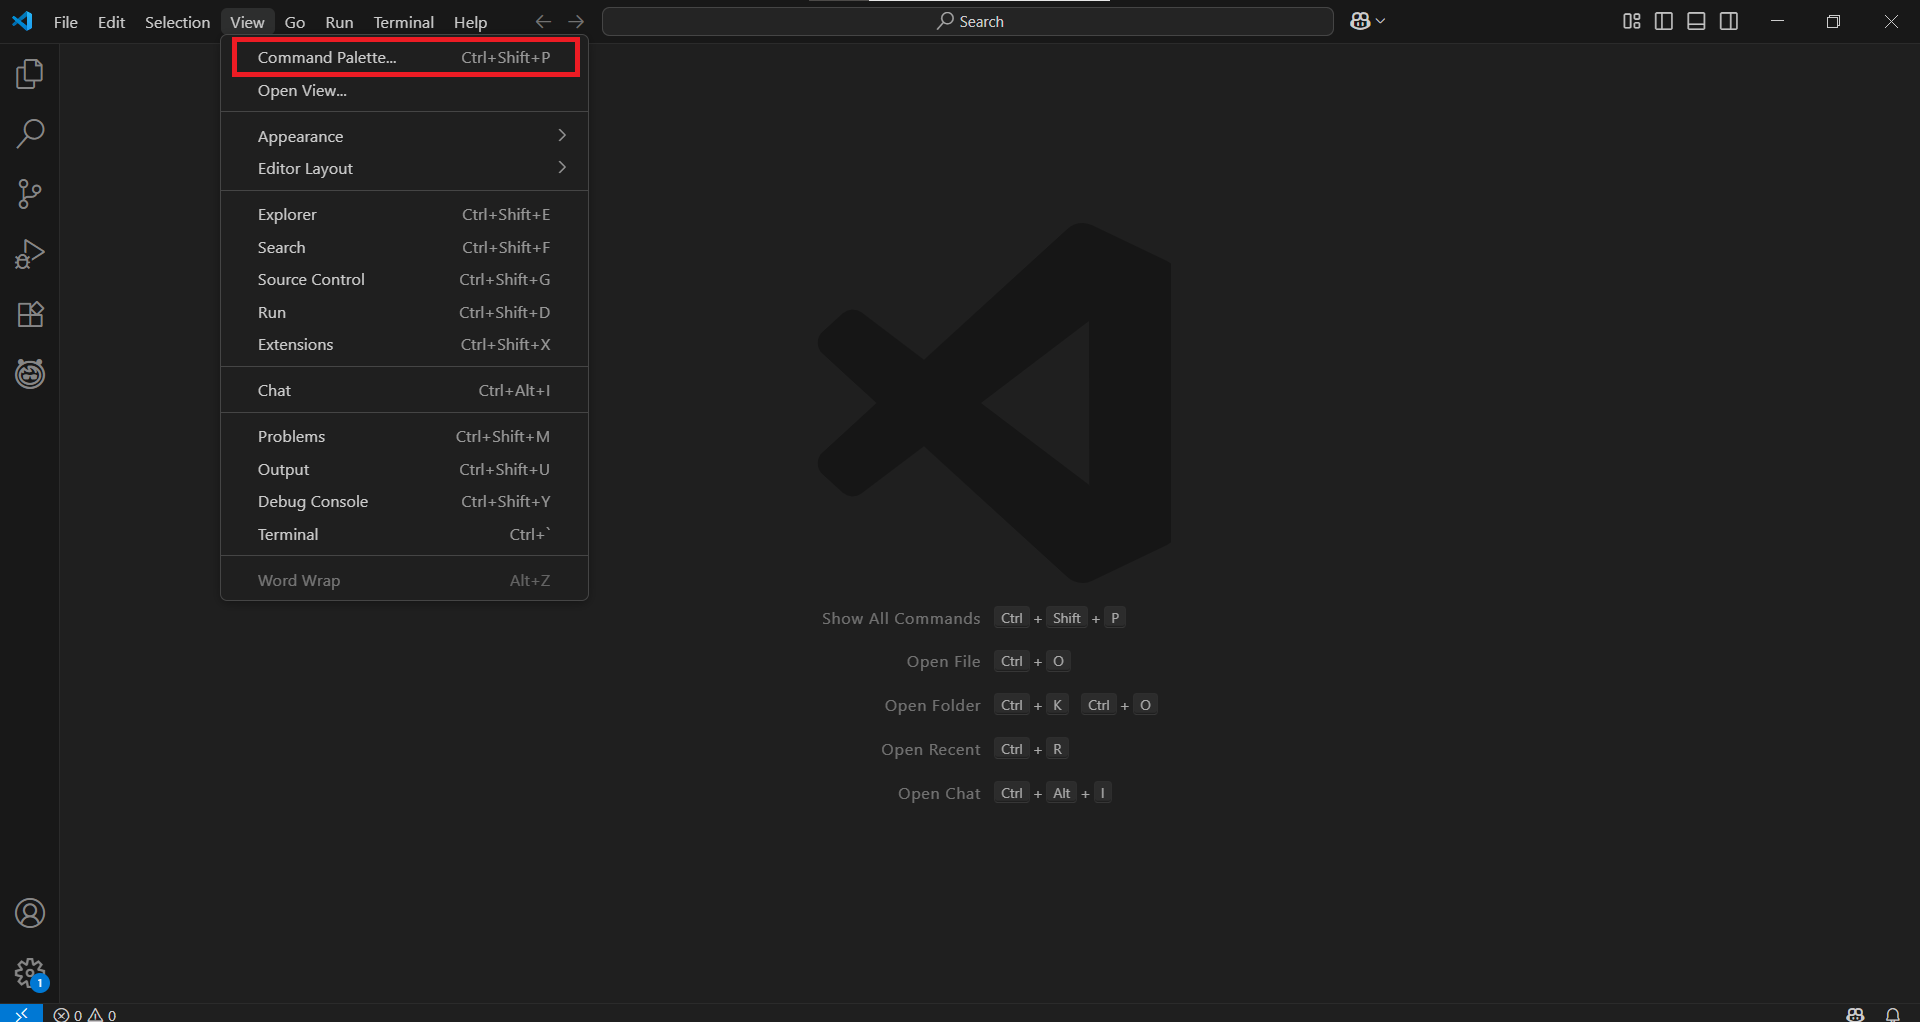Open the Go menu
1920x1022 pixels.
[x=295, y=21]
